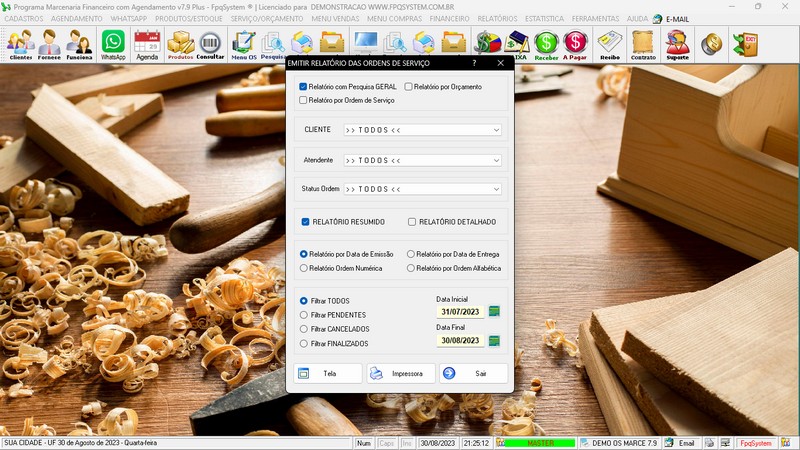Enable Relatório por Orçamento checkbox
Image resolution: width=800 pixels, height=450 pixels.
[x=409, y=87]
